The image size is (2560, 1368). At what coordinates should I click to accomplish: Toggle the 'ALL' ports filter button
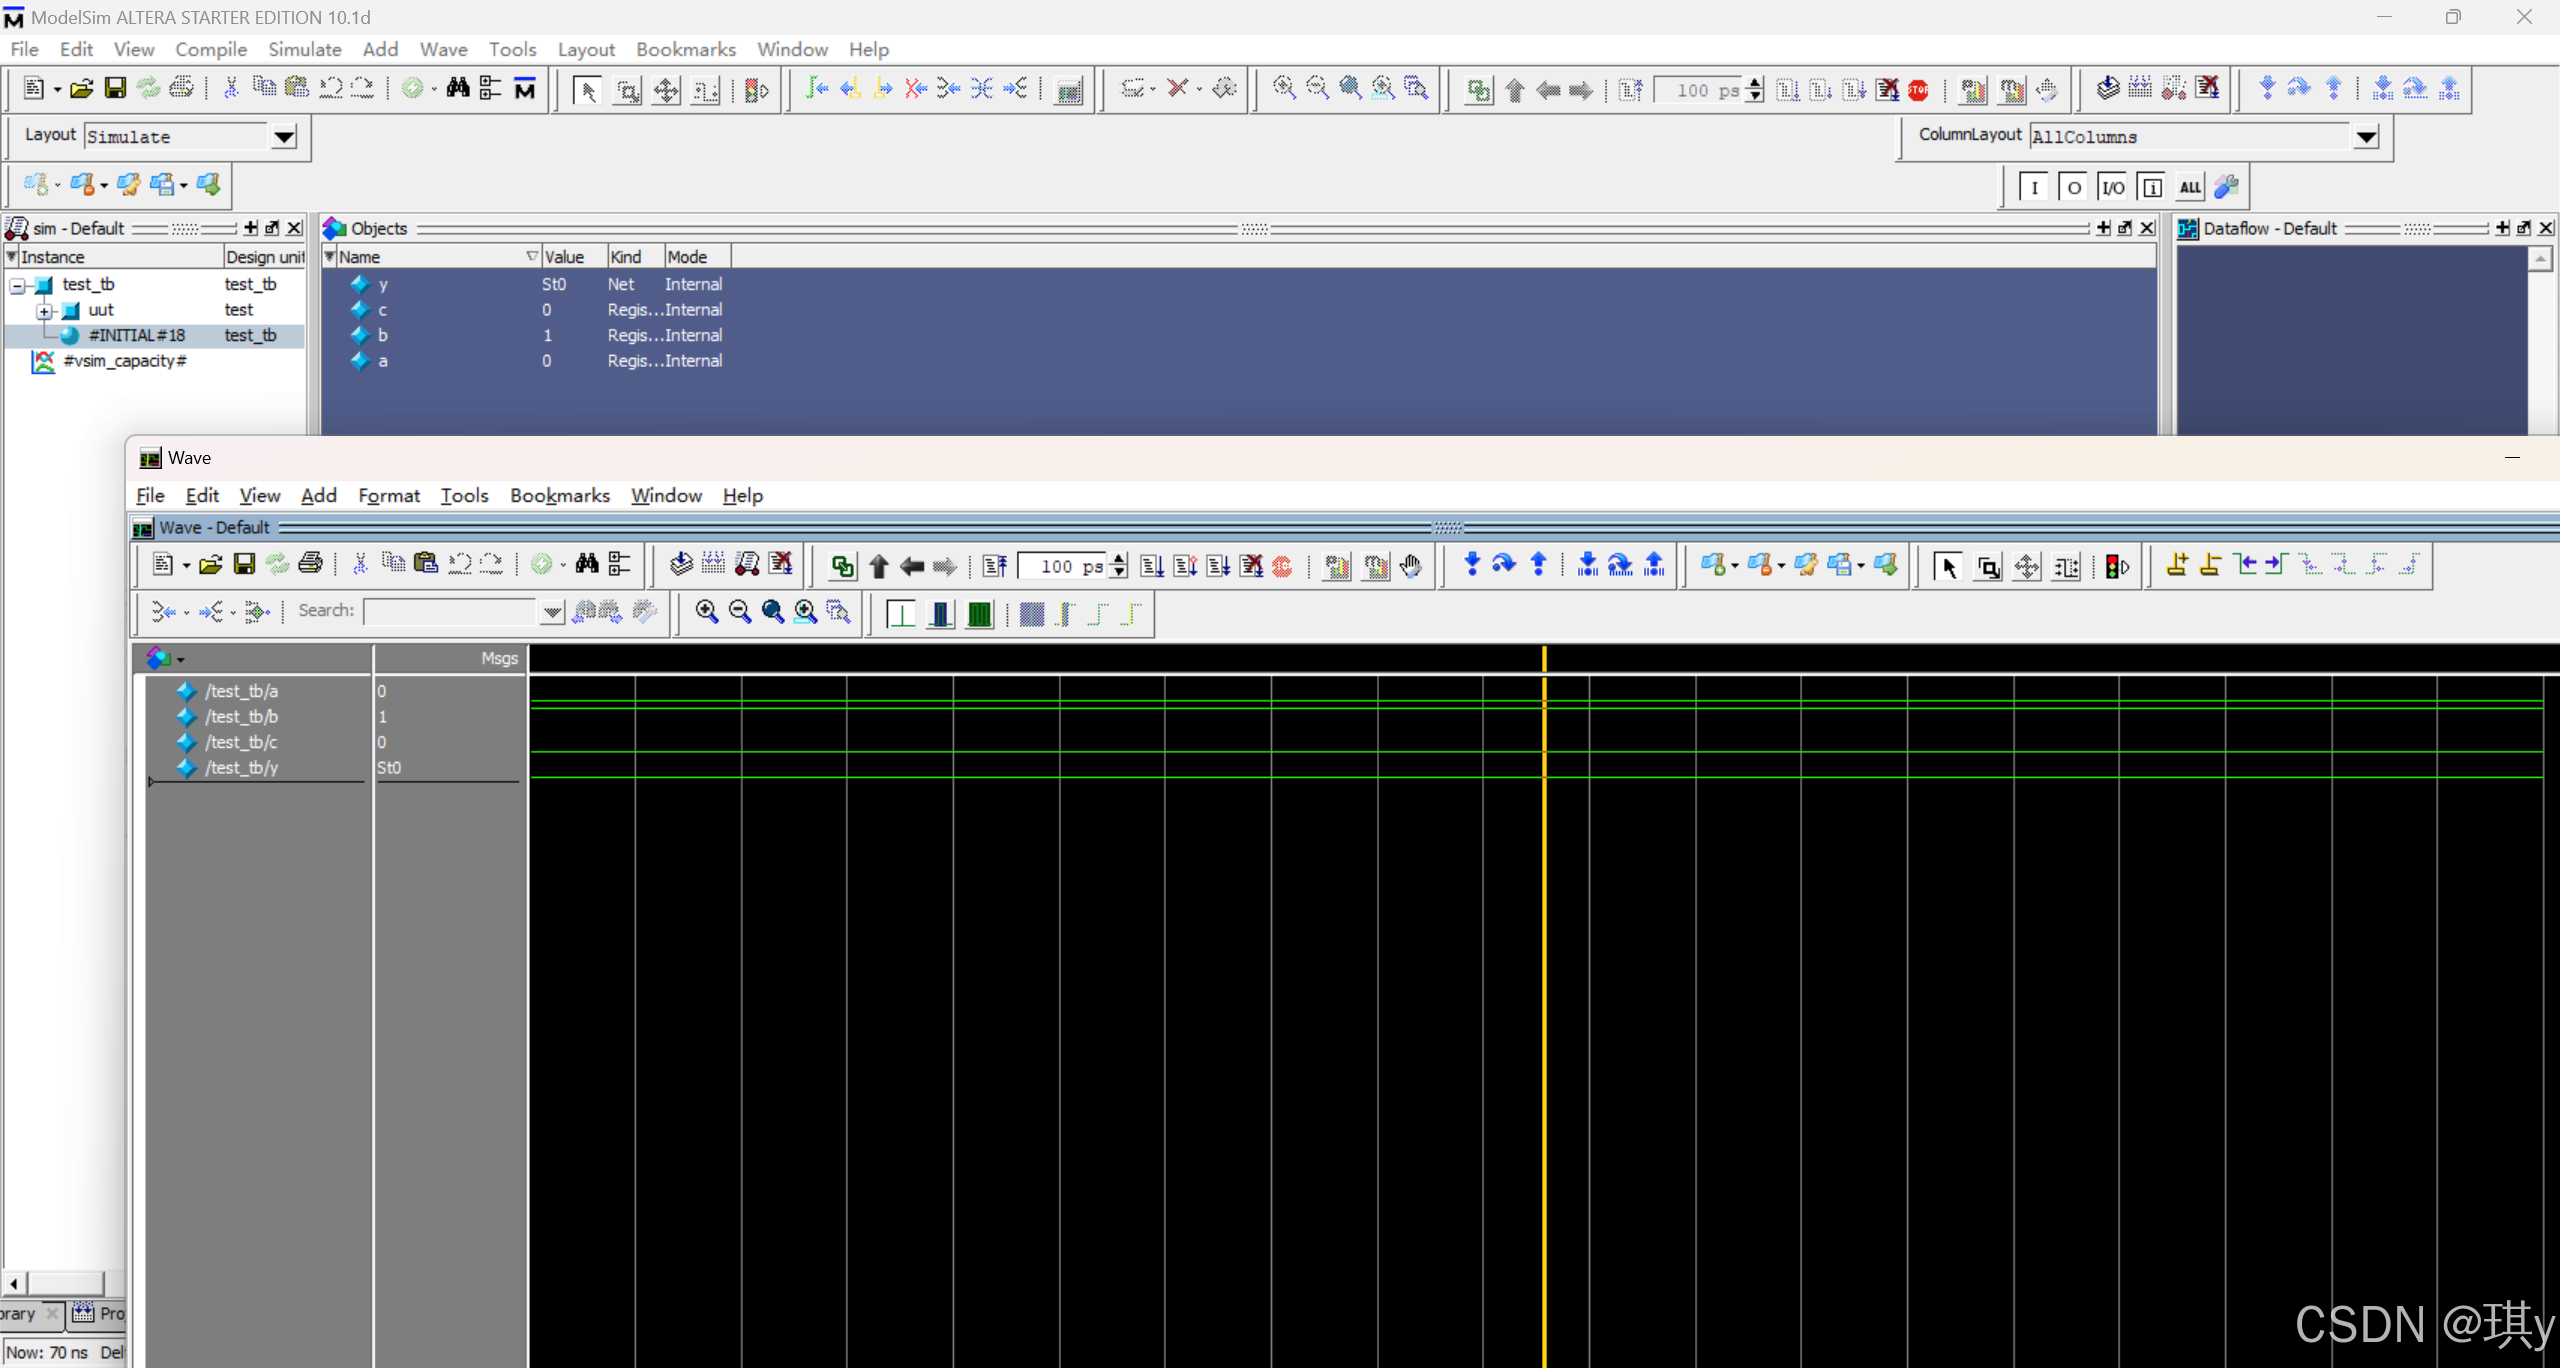click(x=2190, y=187)
